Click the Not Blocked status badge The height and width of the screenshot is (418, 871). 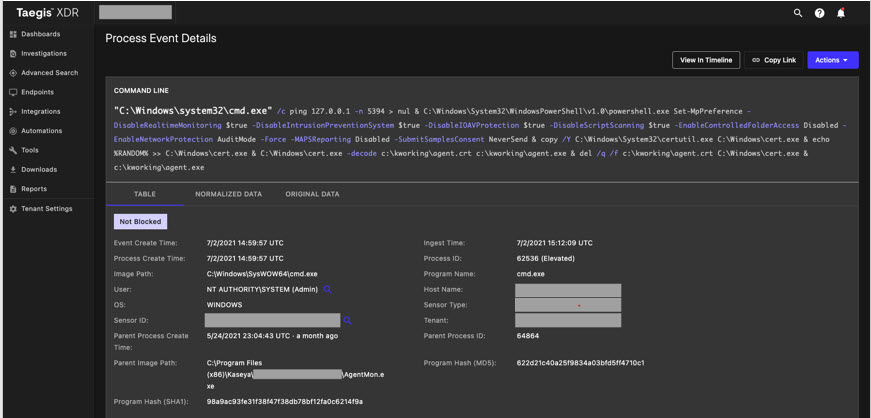(141, 222)
